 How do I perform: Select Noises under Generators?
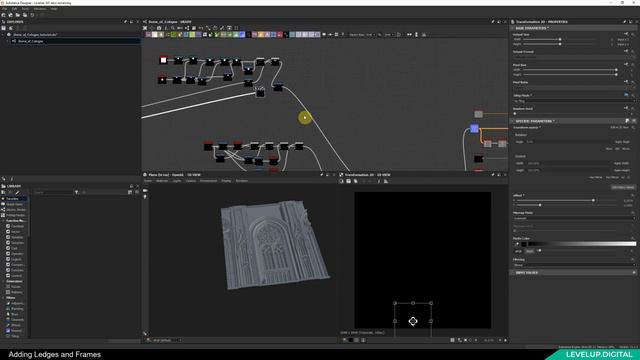16,287
